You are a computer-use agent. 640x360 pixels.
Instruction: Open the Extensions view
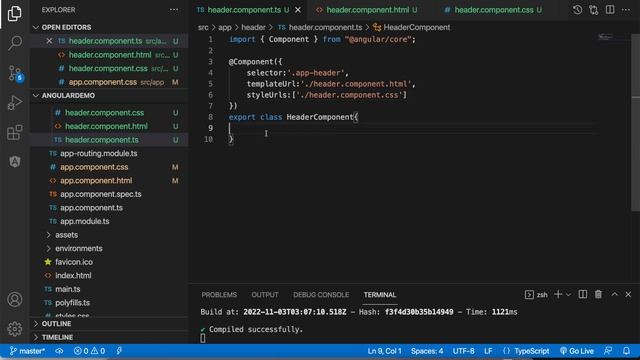[x=15, y=132]
